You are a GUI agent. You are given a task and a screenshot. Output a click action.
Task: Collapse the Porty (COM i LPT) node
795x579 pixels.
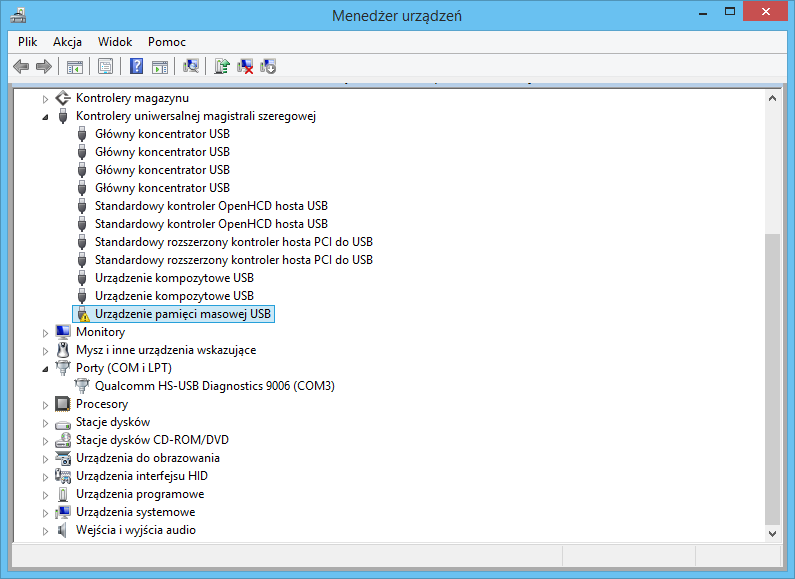click(x=45, y=368)
